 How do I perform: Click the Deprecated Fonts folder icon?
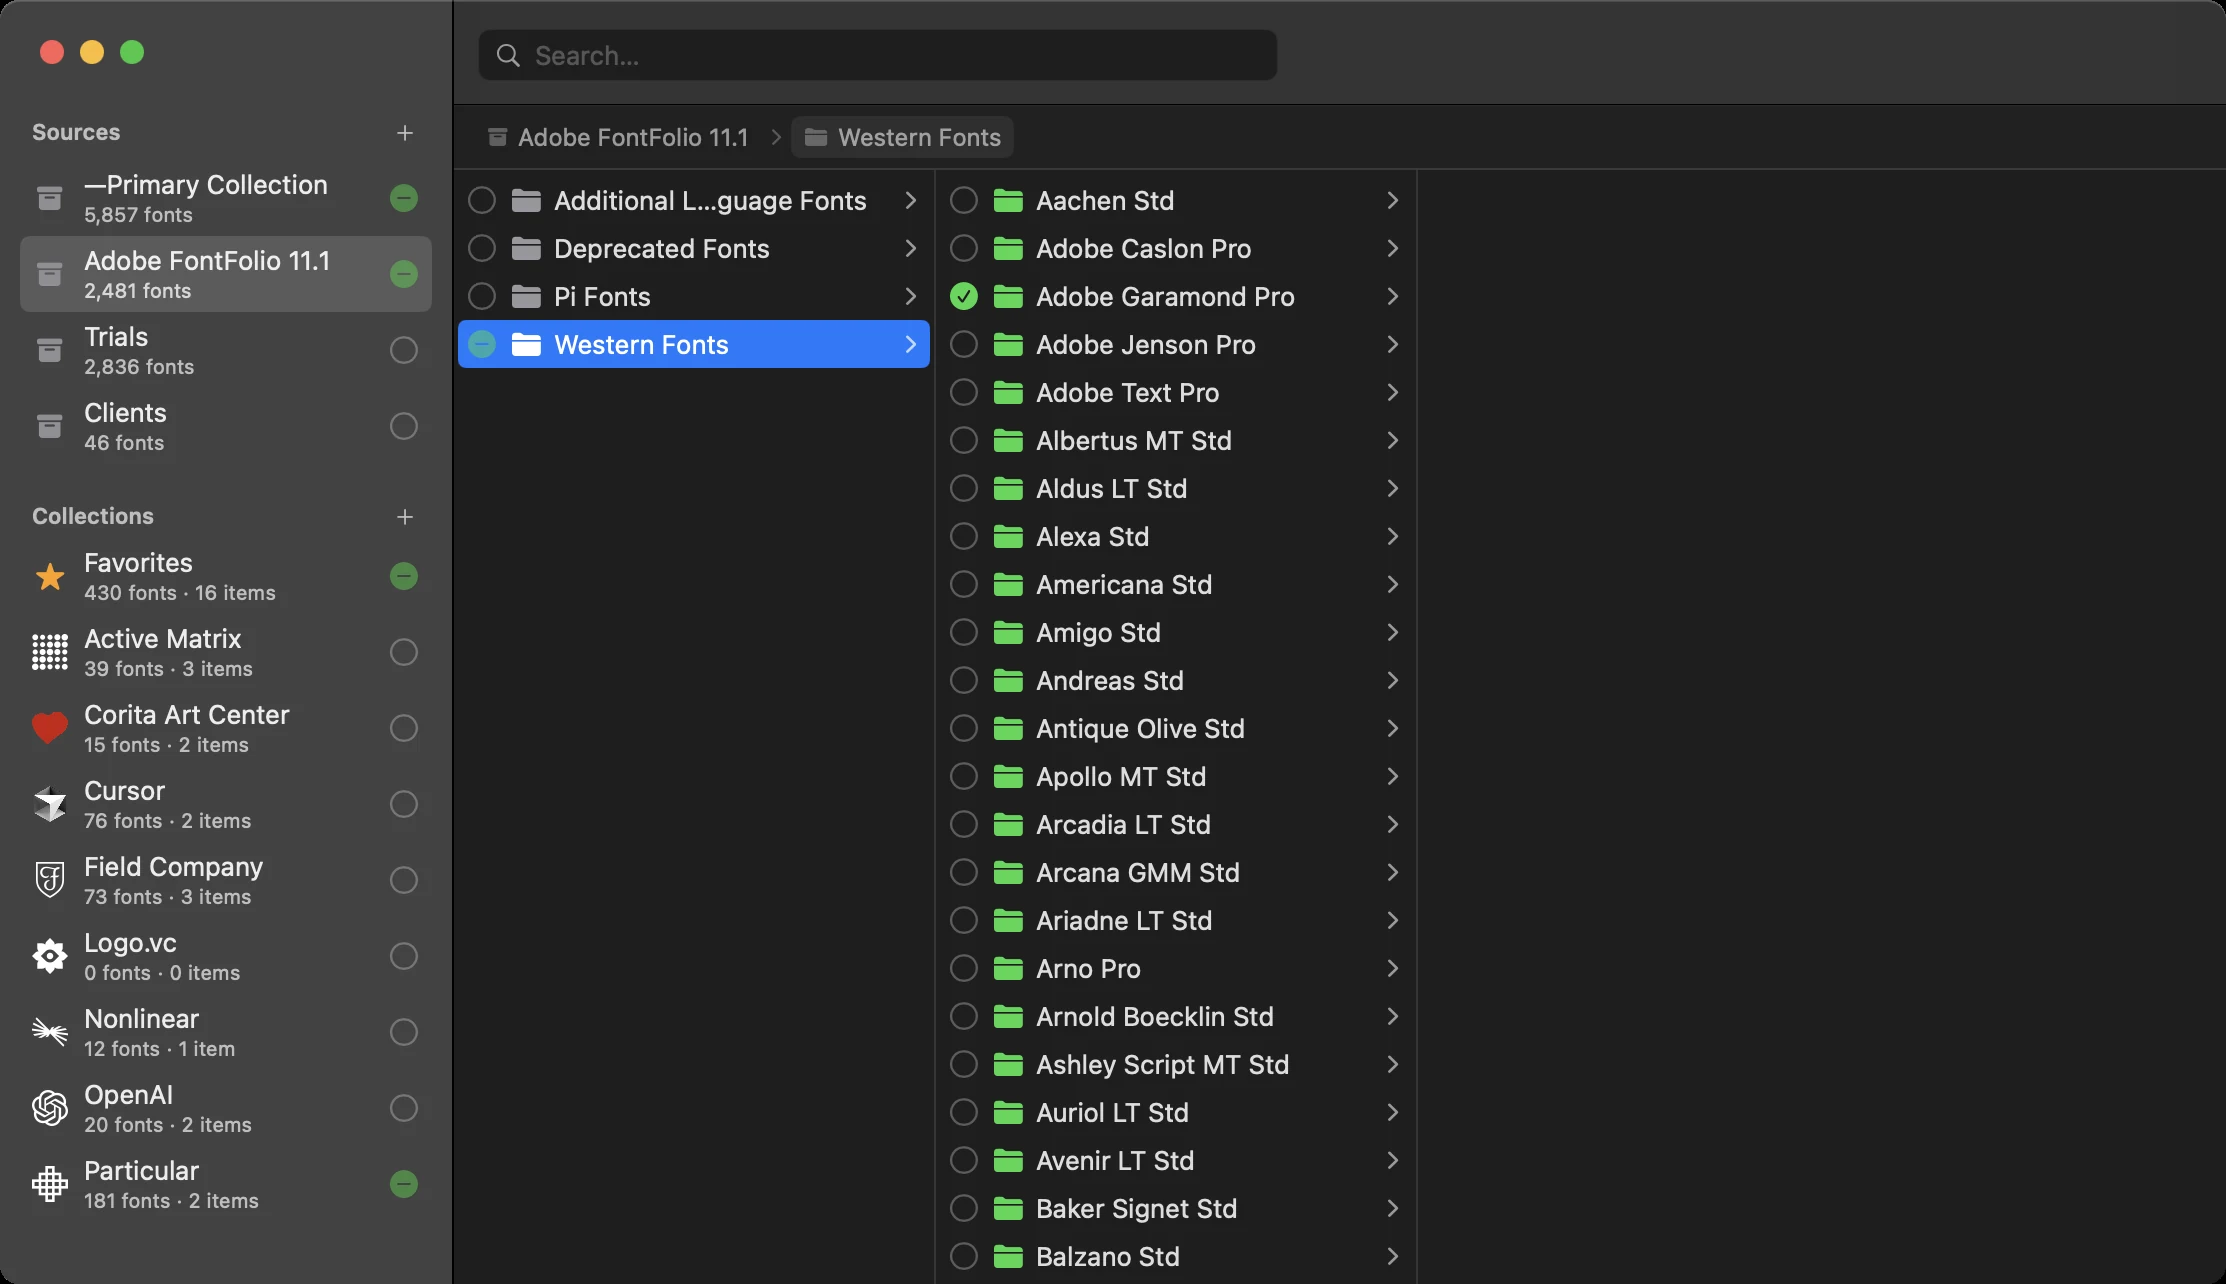click(526, 249)
